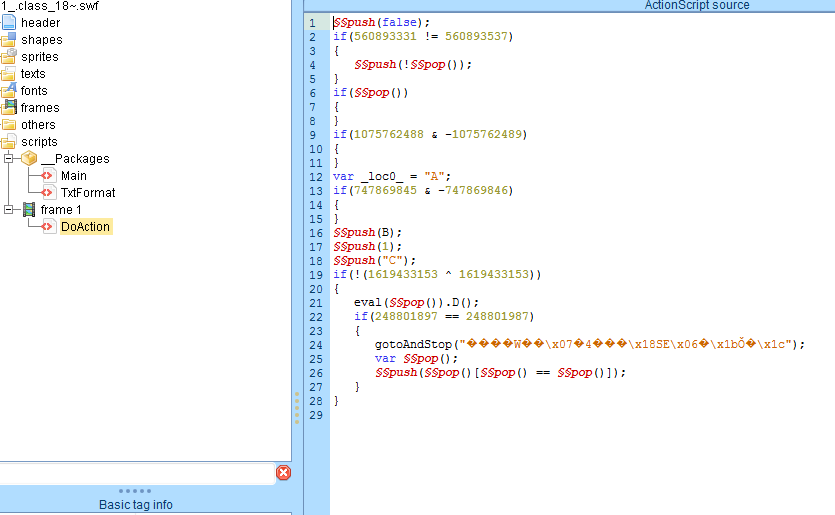Select the frame 1 tree item
Image resolution: width=835 pixels, height=515 pixels.
pos(61,209)
